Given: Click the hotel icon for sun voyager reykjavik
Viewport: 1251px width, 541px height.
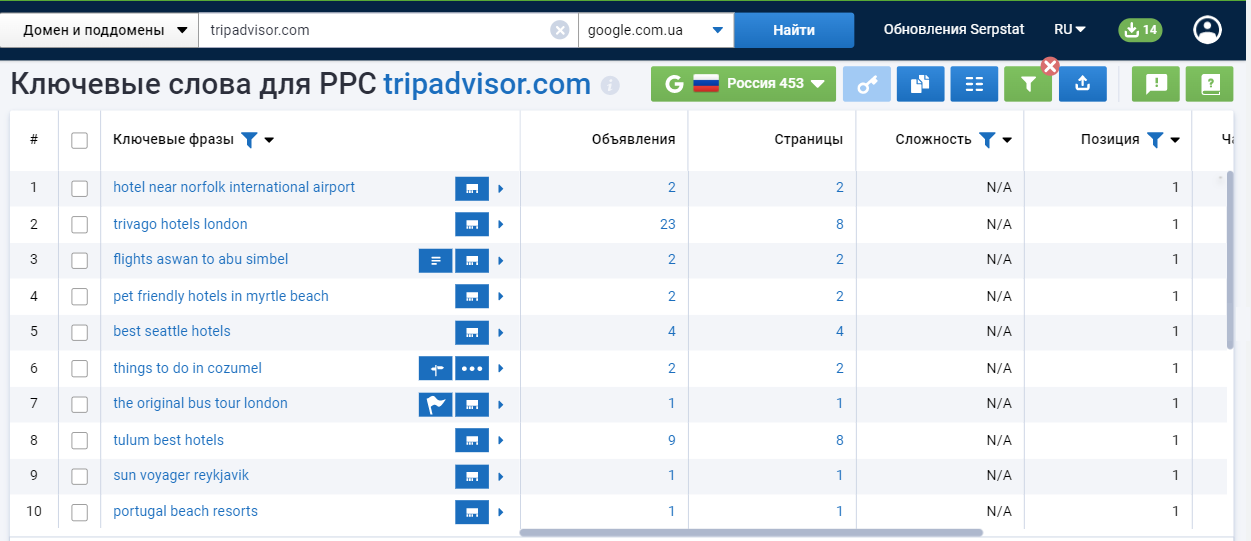Looking at the screenshot, I should (x=472, y=476).
